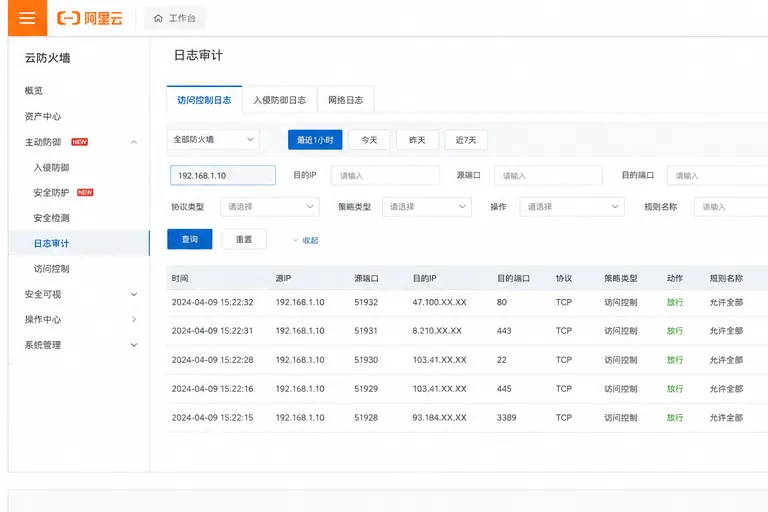Select 概览 in the sidebar
The image size is (768, 512).
coord(34,91)
